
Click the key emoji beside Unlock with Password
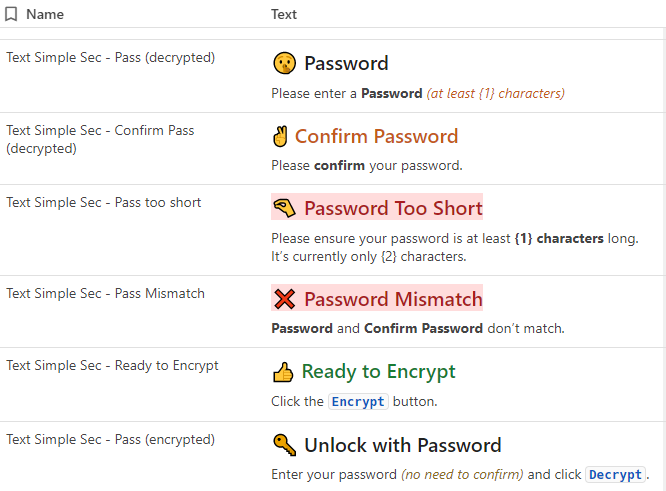(285, 445)
